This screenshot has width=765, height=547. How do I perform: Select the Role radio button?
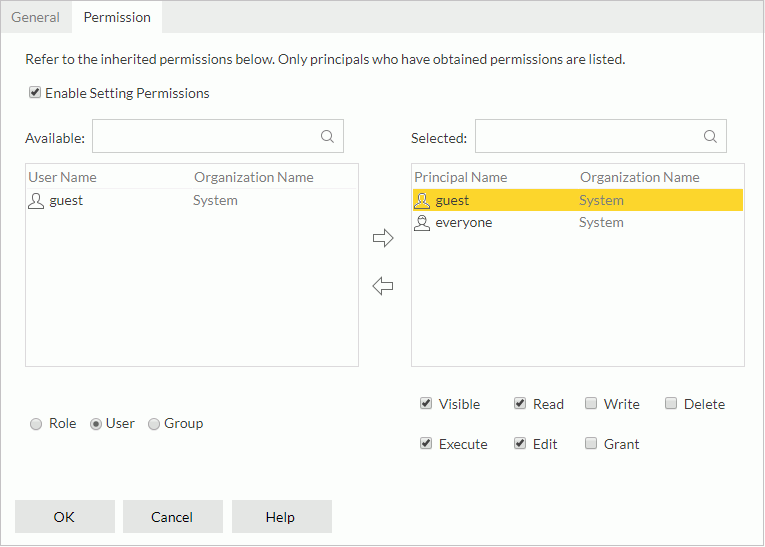[36, 424]
